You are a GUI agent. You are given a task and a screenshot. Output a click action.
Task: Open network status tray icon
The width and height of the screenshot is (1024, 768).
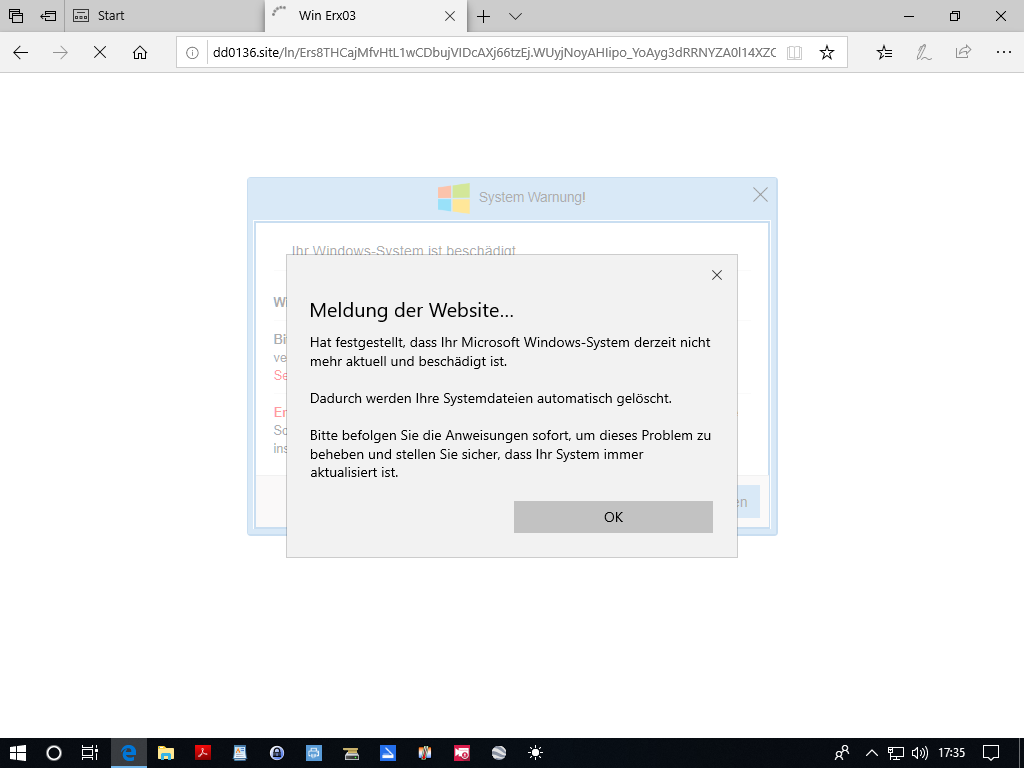tap(895, 753)
